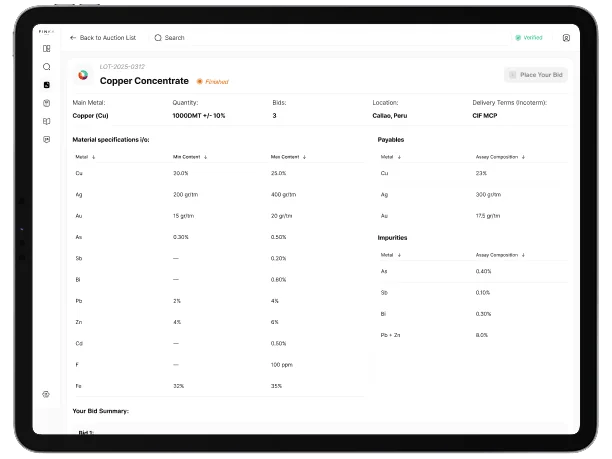This screenshot has width=612, height=459.
Task: Click the location value Callao, Peru
Action: point(390,116)
